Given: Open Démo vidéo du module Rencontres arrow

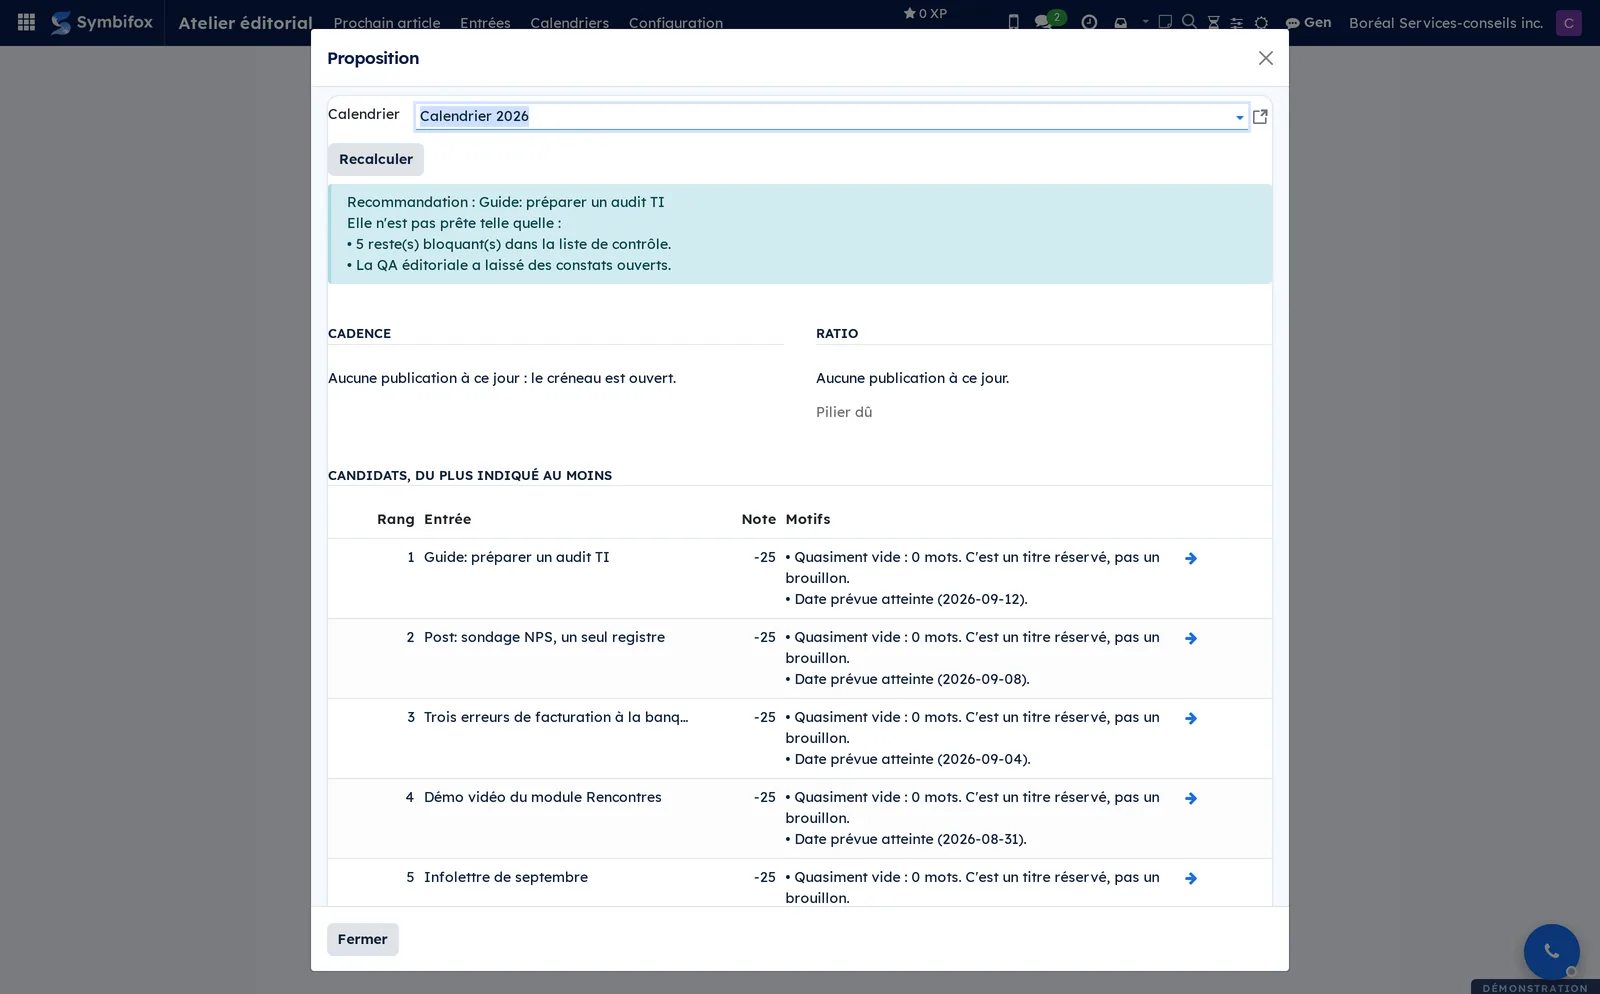Looking at the screenshot, I should 1191,799.
